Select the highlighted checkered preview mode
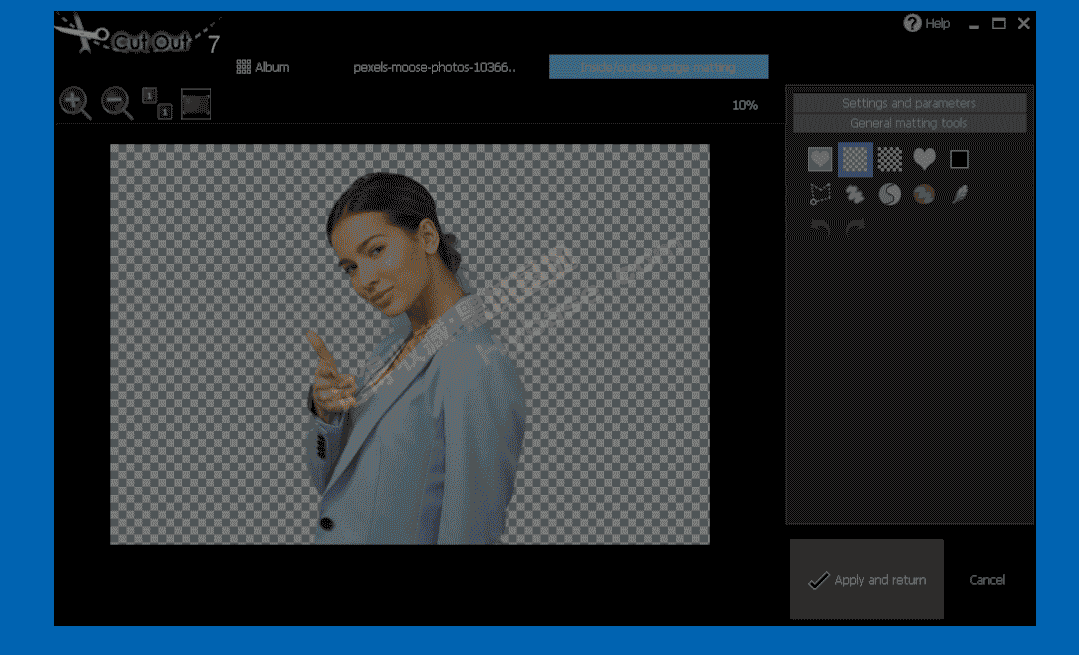 click(855, 160)
